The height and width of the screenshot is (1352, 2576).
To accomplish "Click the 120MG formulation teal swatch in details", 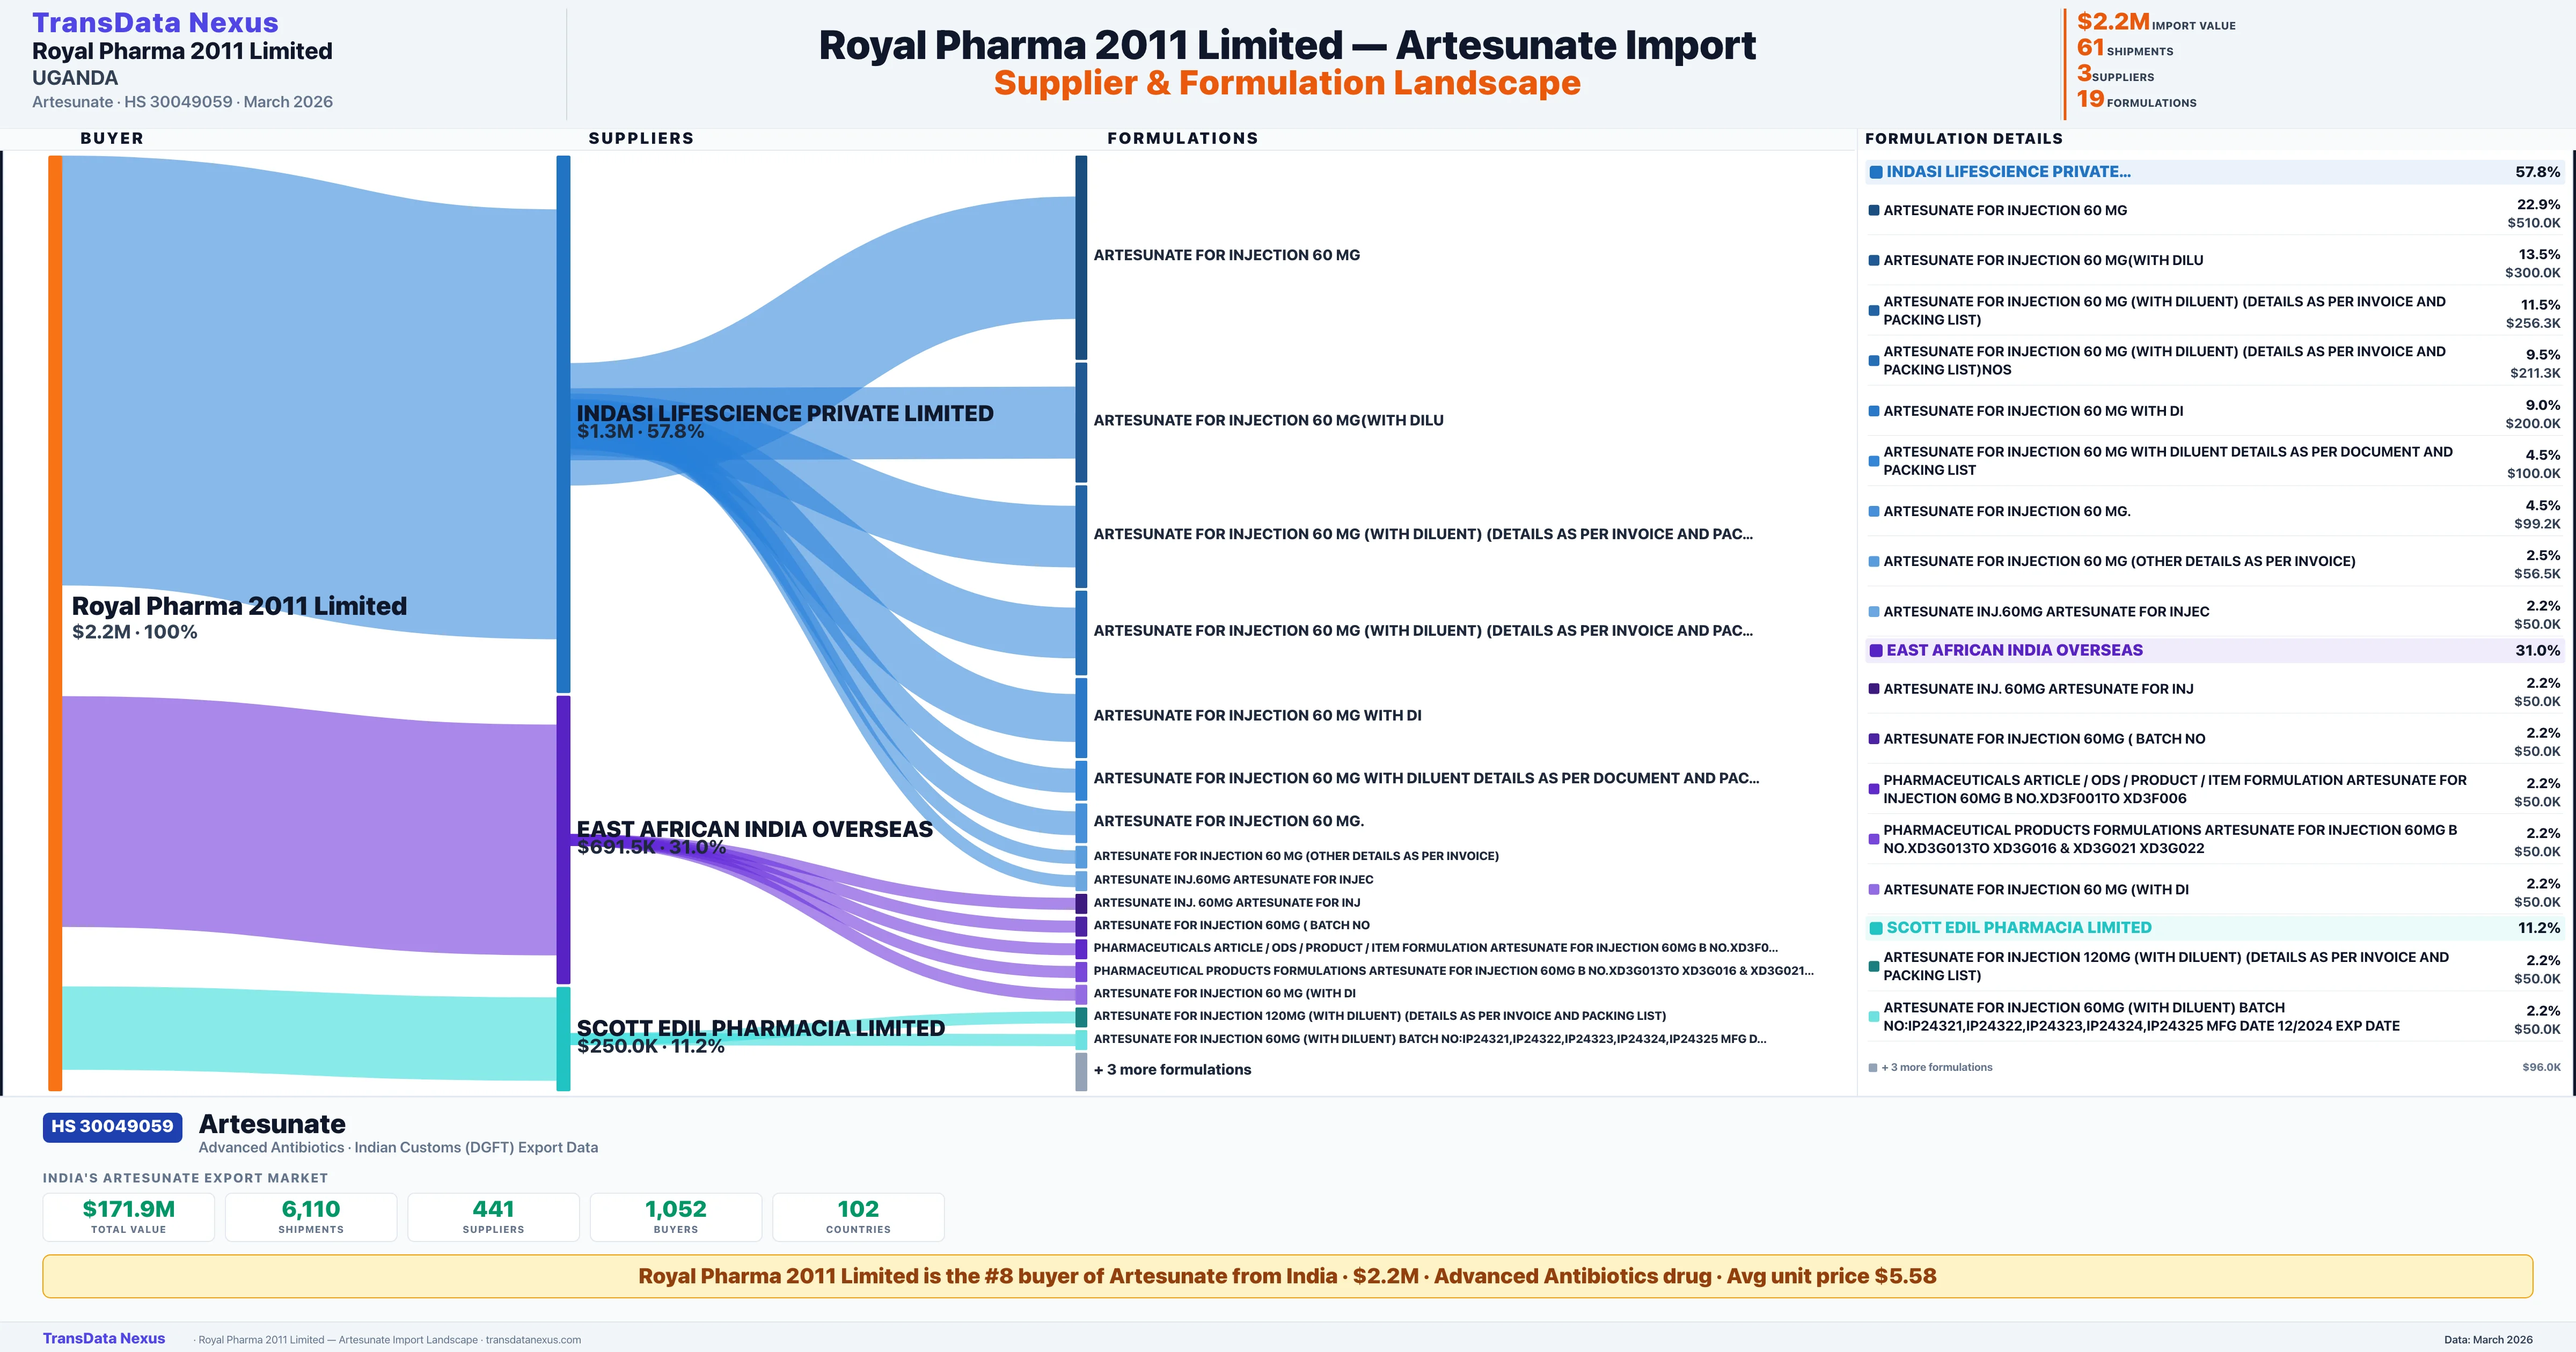I will (1873, 967).
